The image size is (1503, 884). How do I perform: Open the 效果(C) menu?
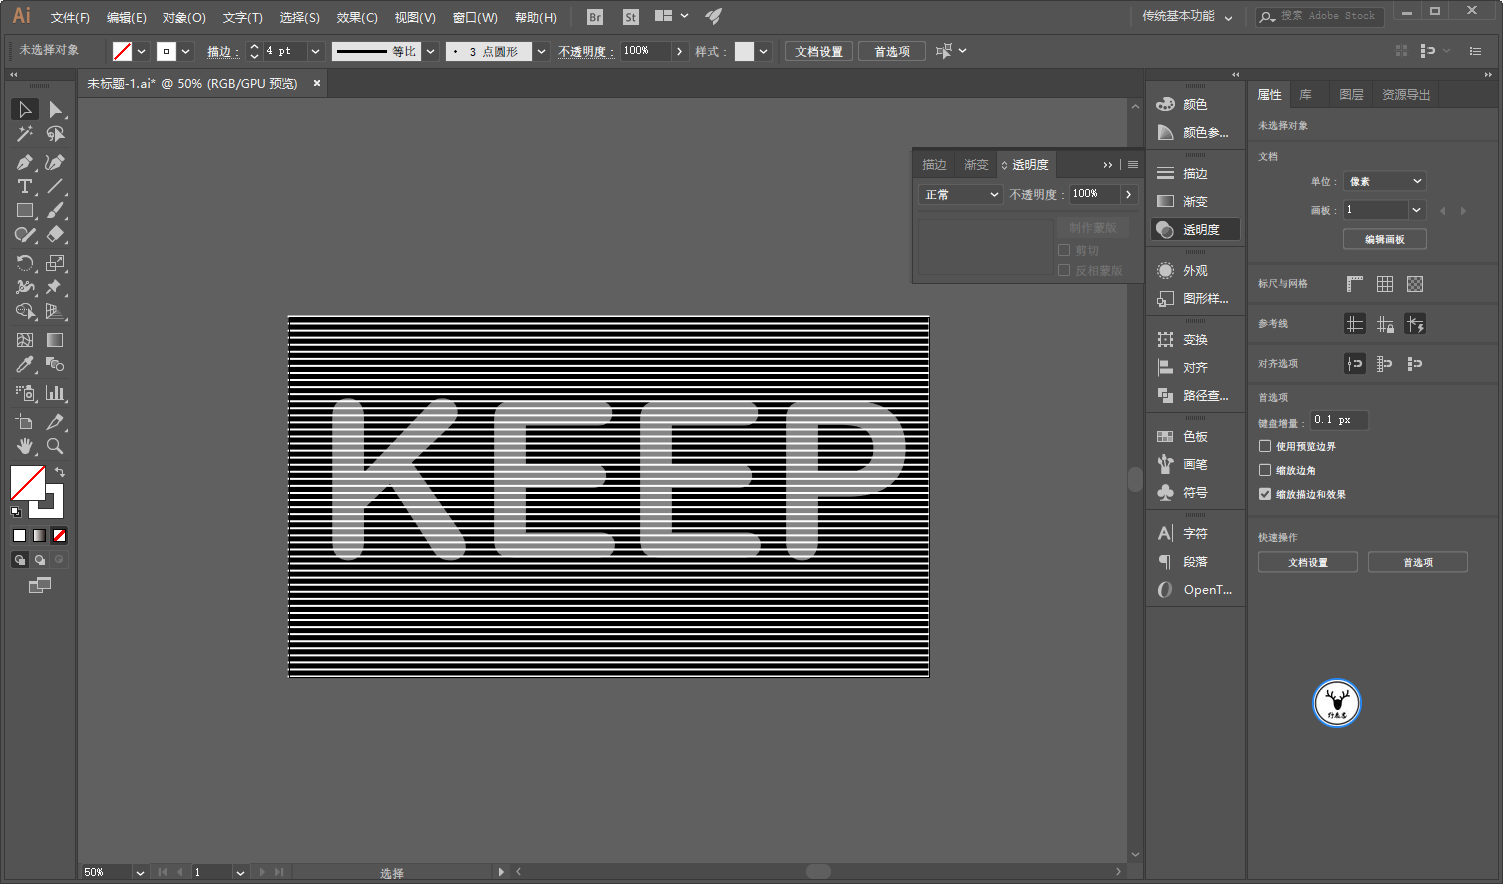tap(357, 17)
